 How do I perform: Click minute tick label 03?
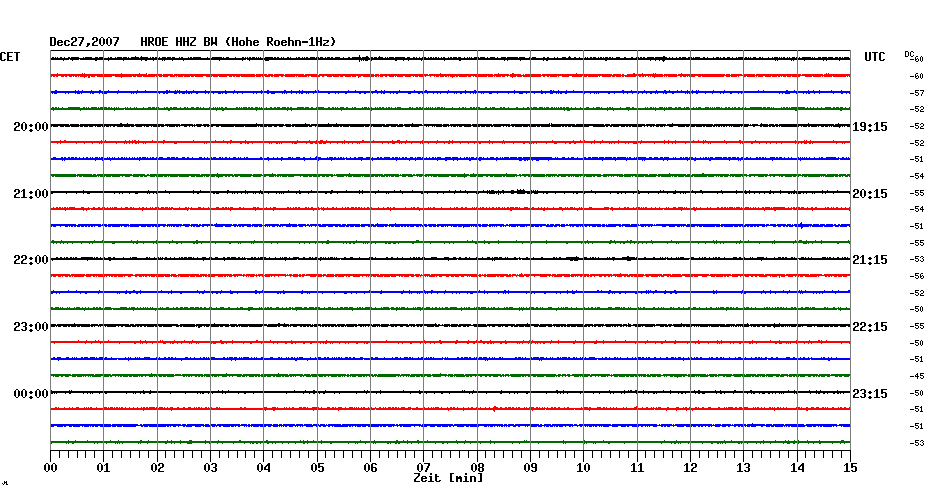[x=211, y=468]
